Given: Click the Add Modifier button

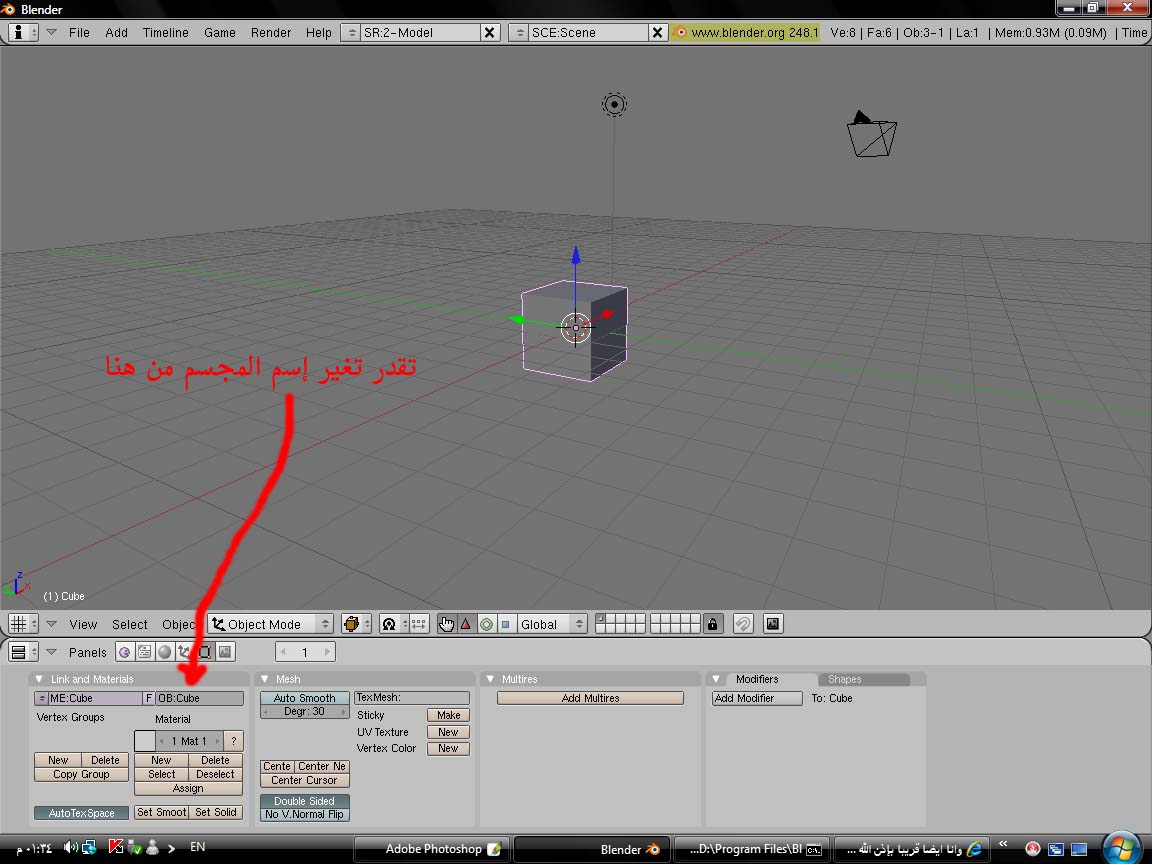Looking at the screenshot, I should [757, 698].
